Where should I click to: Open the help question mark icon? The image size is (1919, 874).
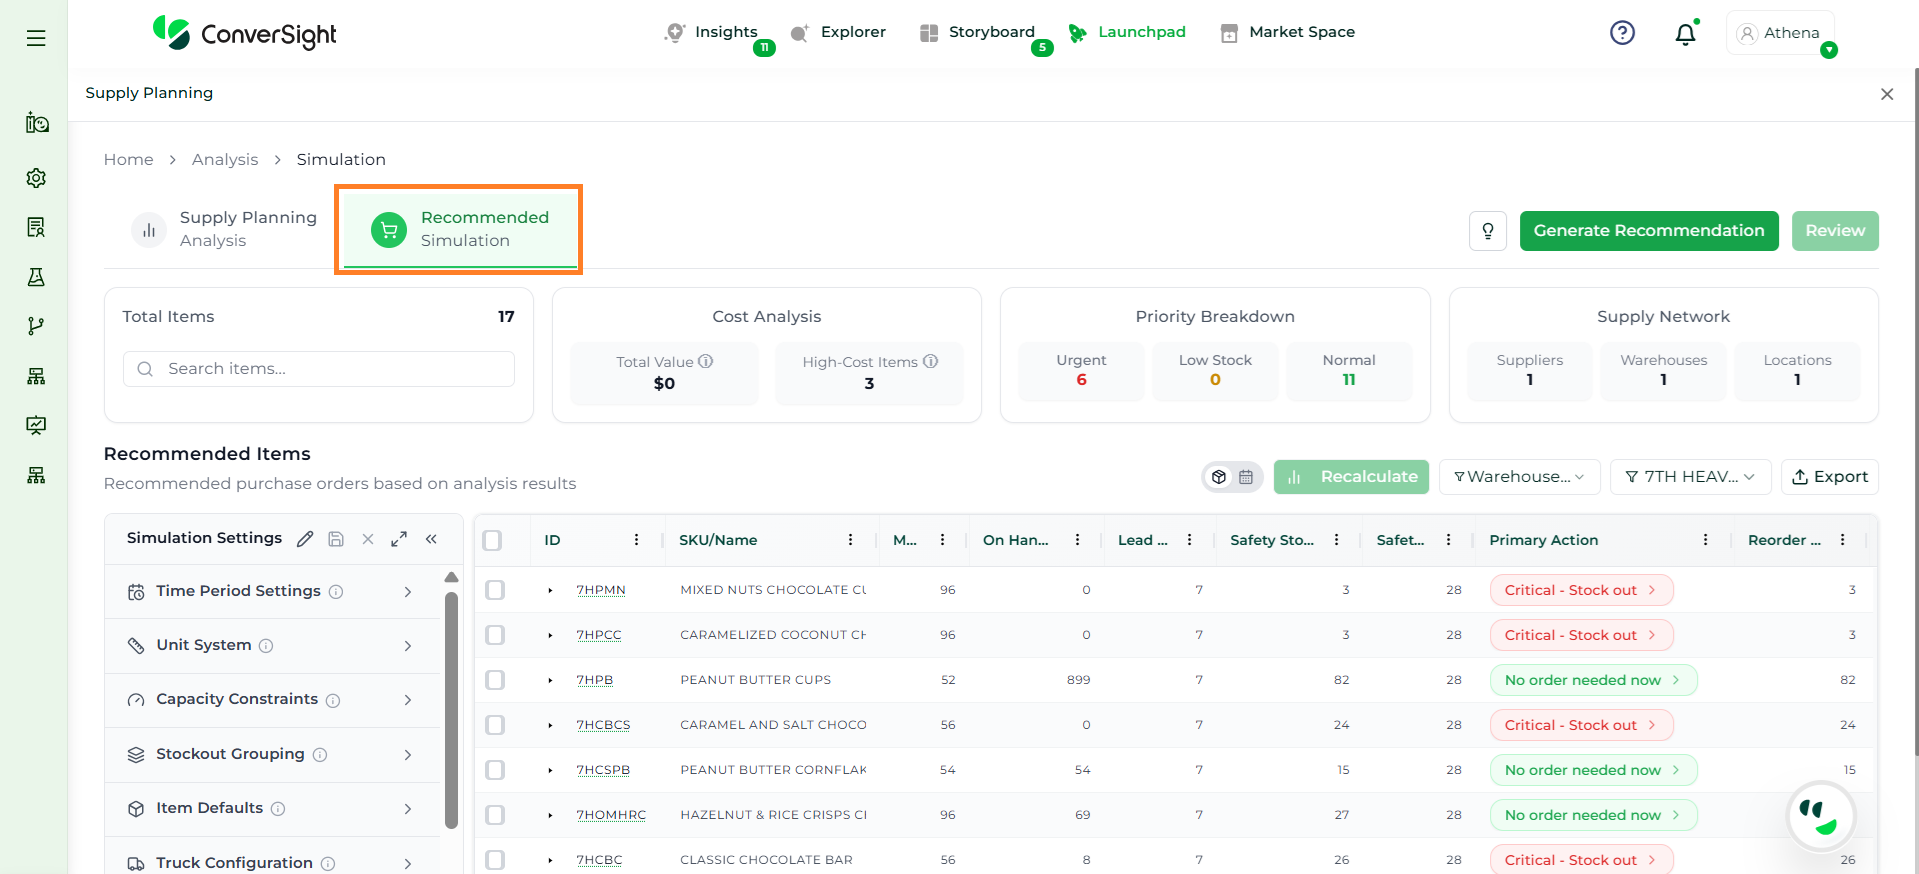pyautogui.click(x=1622, y=33)
